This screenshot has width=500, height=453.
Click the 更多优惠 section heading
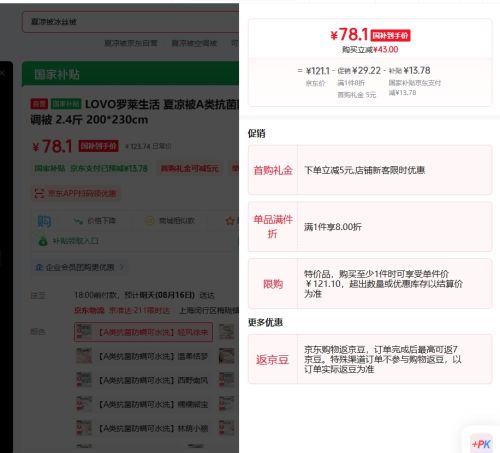coord(265,322)
